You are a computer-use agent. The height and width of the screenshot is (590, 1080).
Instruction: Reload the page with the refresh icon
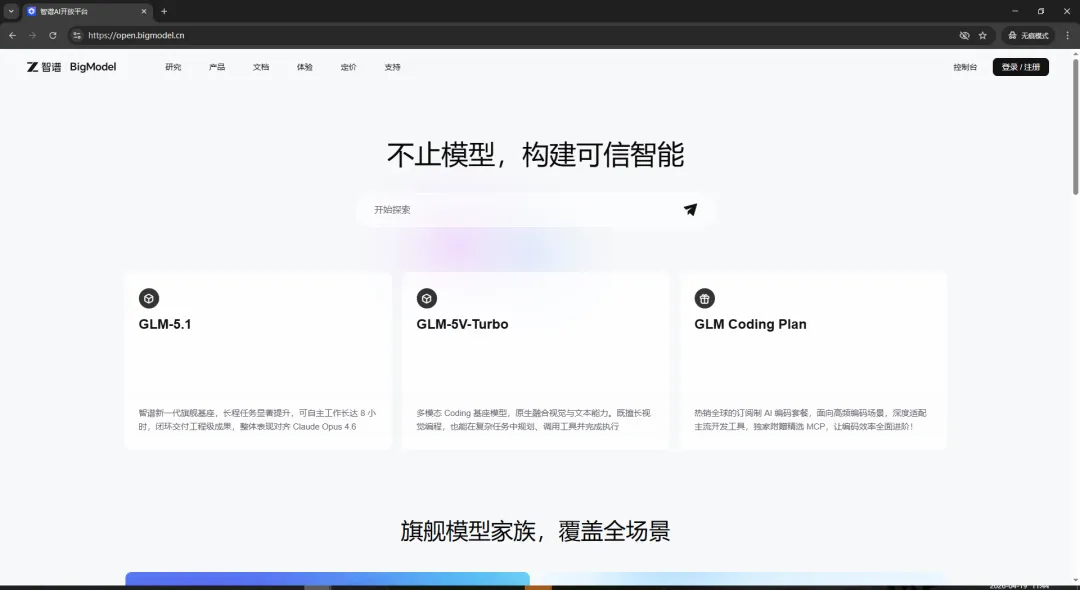point(52,35)
